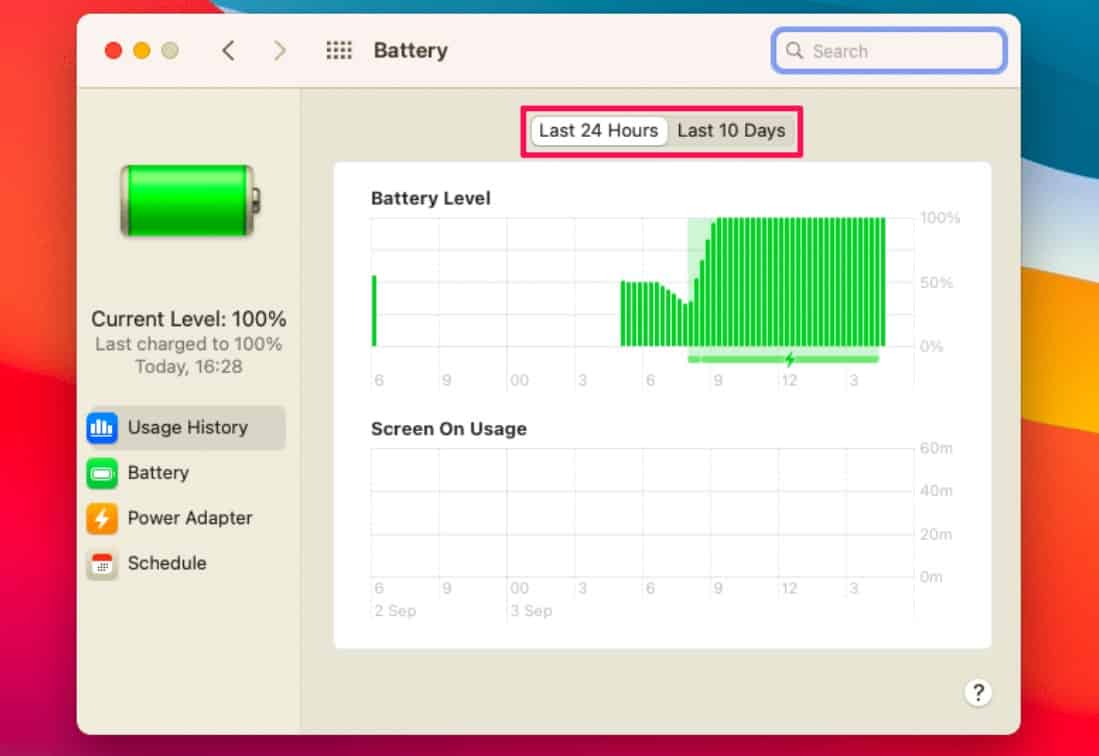The height and width of the screenshot is (756, 1099).
Task: Minimize the window with the yellow button
Action: 141,51
